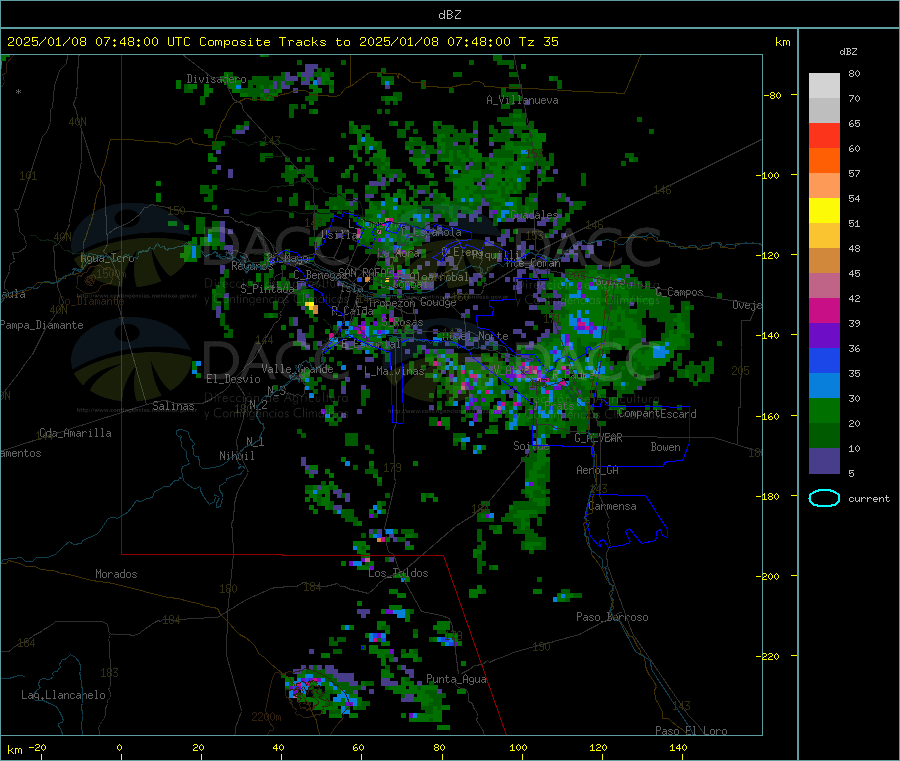Click the Morados map label
Viewport: 900px width, 761px height.
116,574
